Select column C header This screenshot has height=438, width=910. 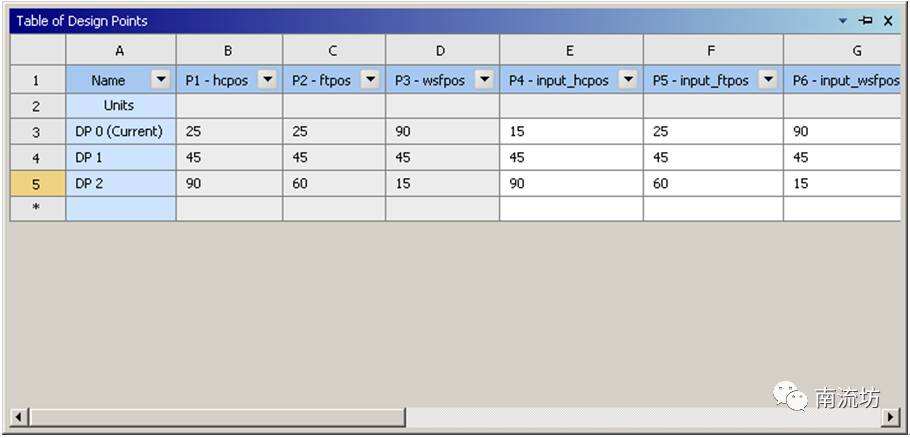[334, 50]
